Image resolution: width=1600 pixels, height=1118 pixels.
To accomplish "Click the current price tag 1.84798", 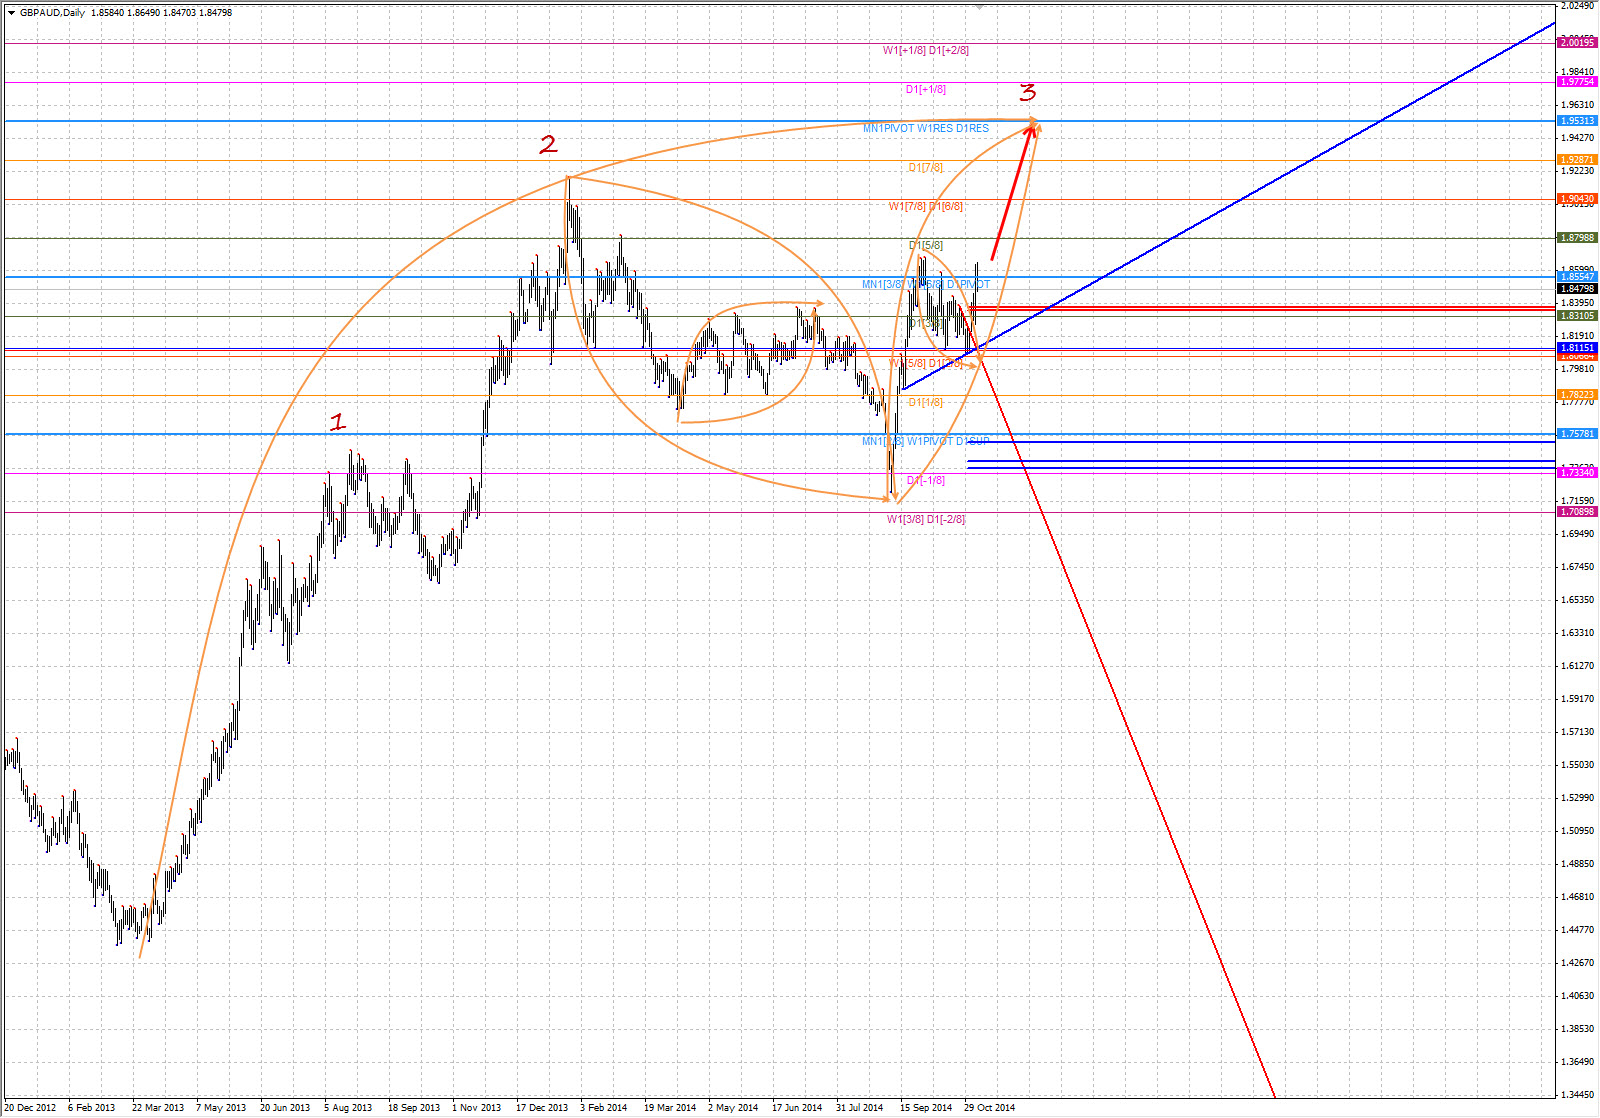I will point(1577,289).
